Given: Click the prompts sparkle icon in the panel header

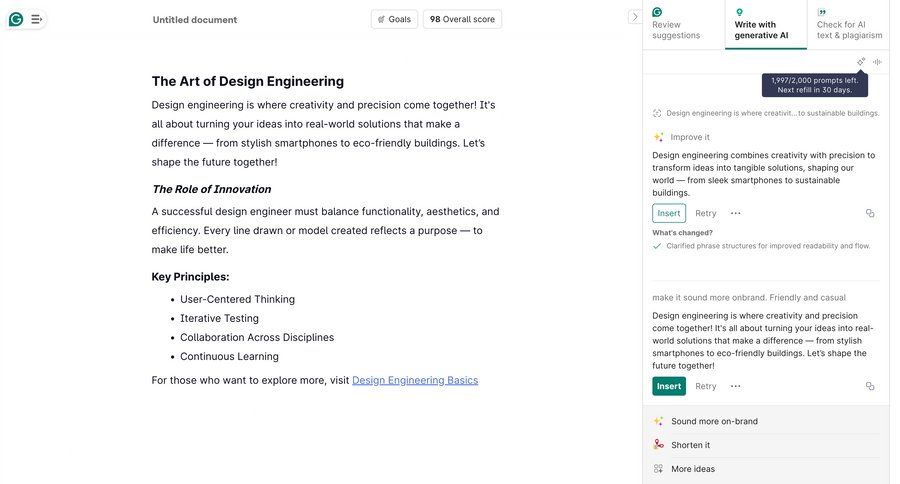Looking at the screenshot, I should pyautogui.click(x=861, y=61).
